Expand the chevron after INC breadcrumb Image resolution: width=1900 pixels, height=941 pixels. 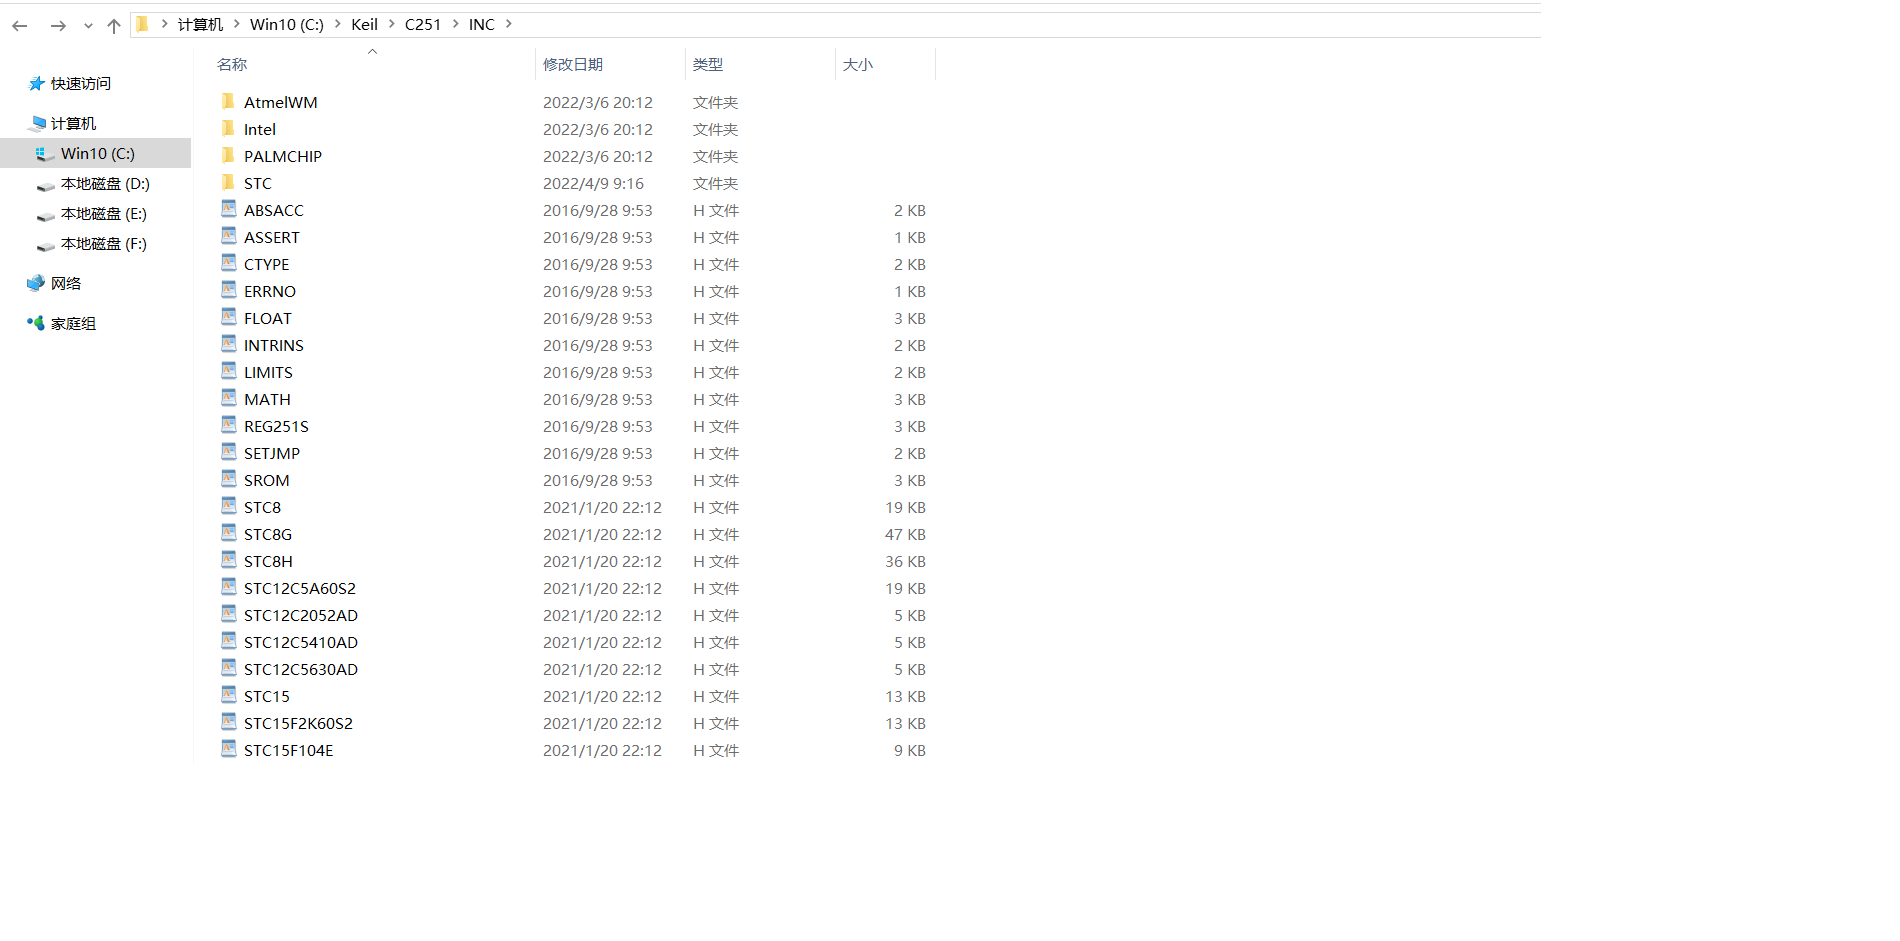click(x=509, y=24)
